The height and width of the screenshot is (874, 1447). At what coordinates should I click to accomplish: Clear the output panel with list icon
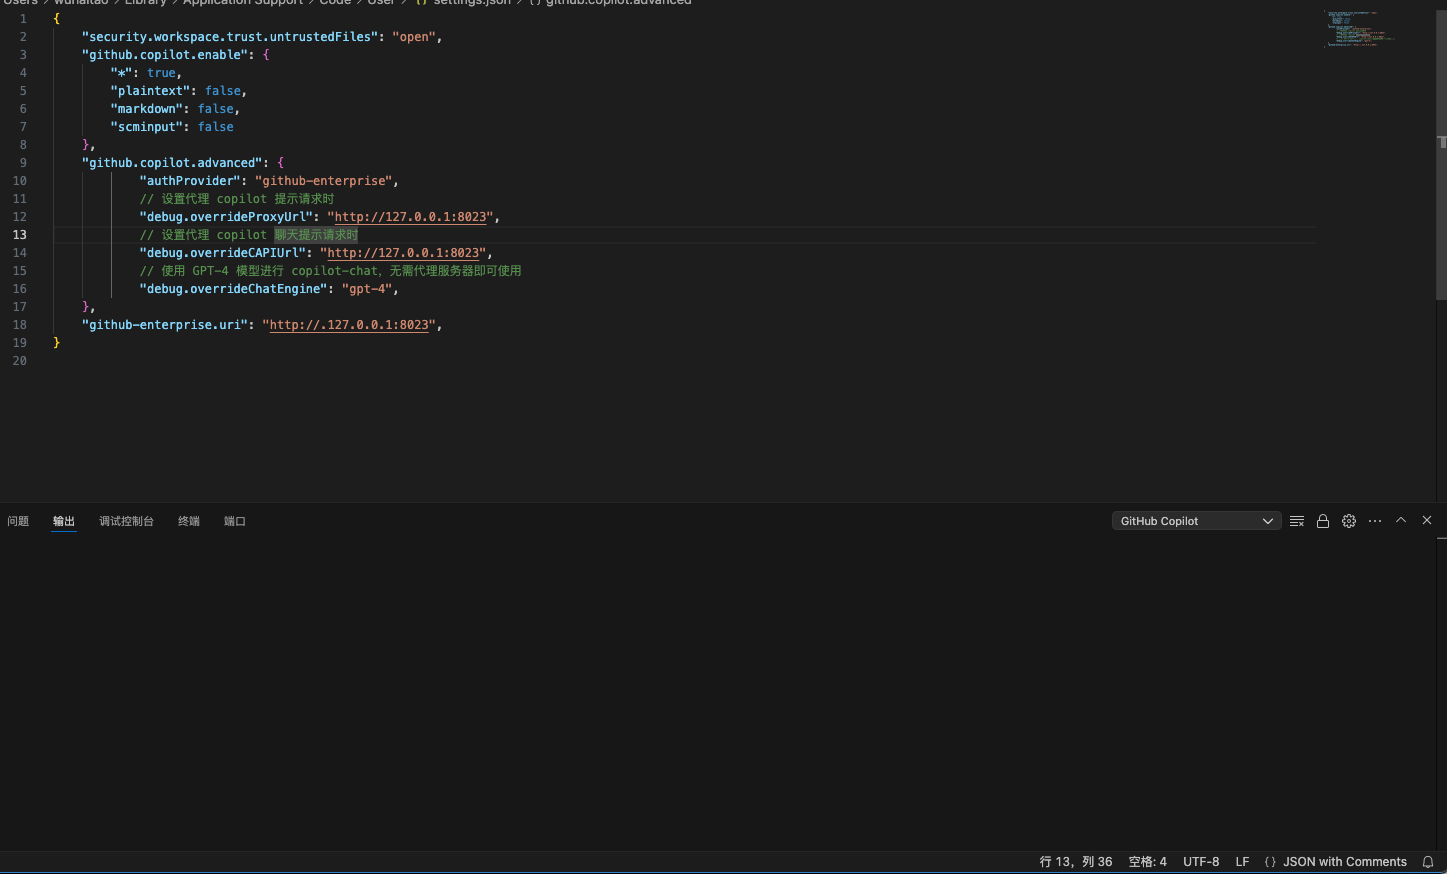click(x=1297, y=521)
